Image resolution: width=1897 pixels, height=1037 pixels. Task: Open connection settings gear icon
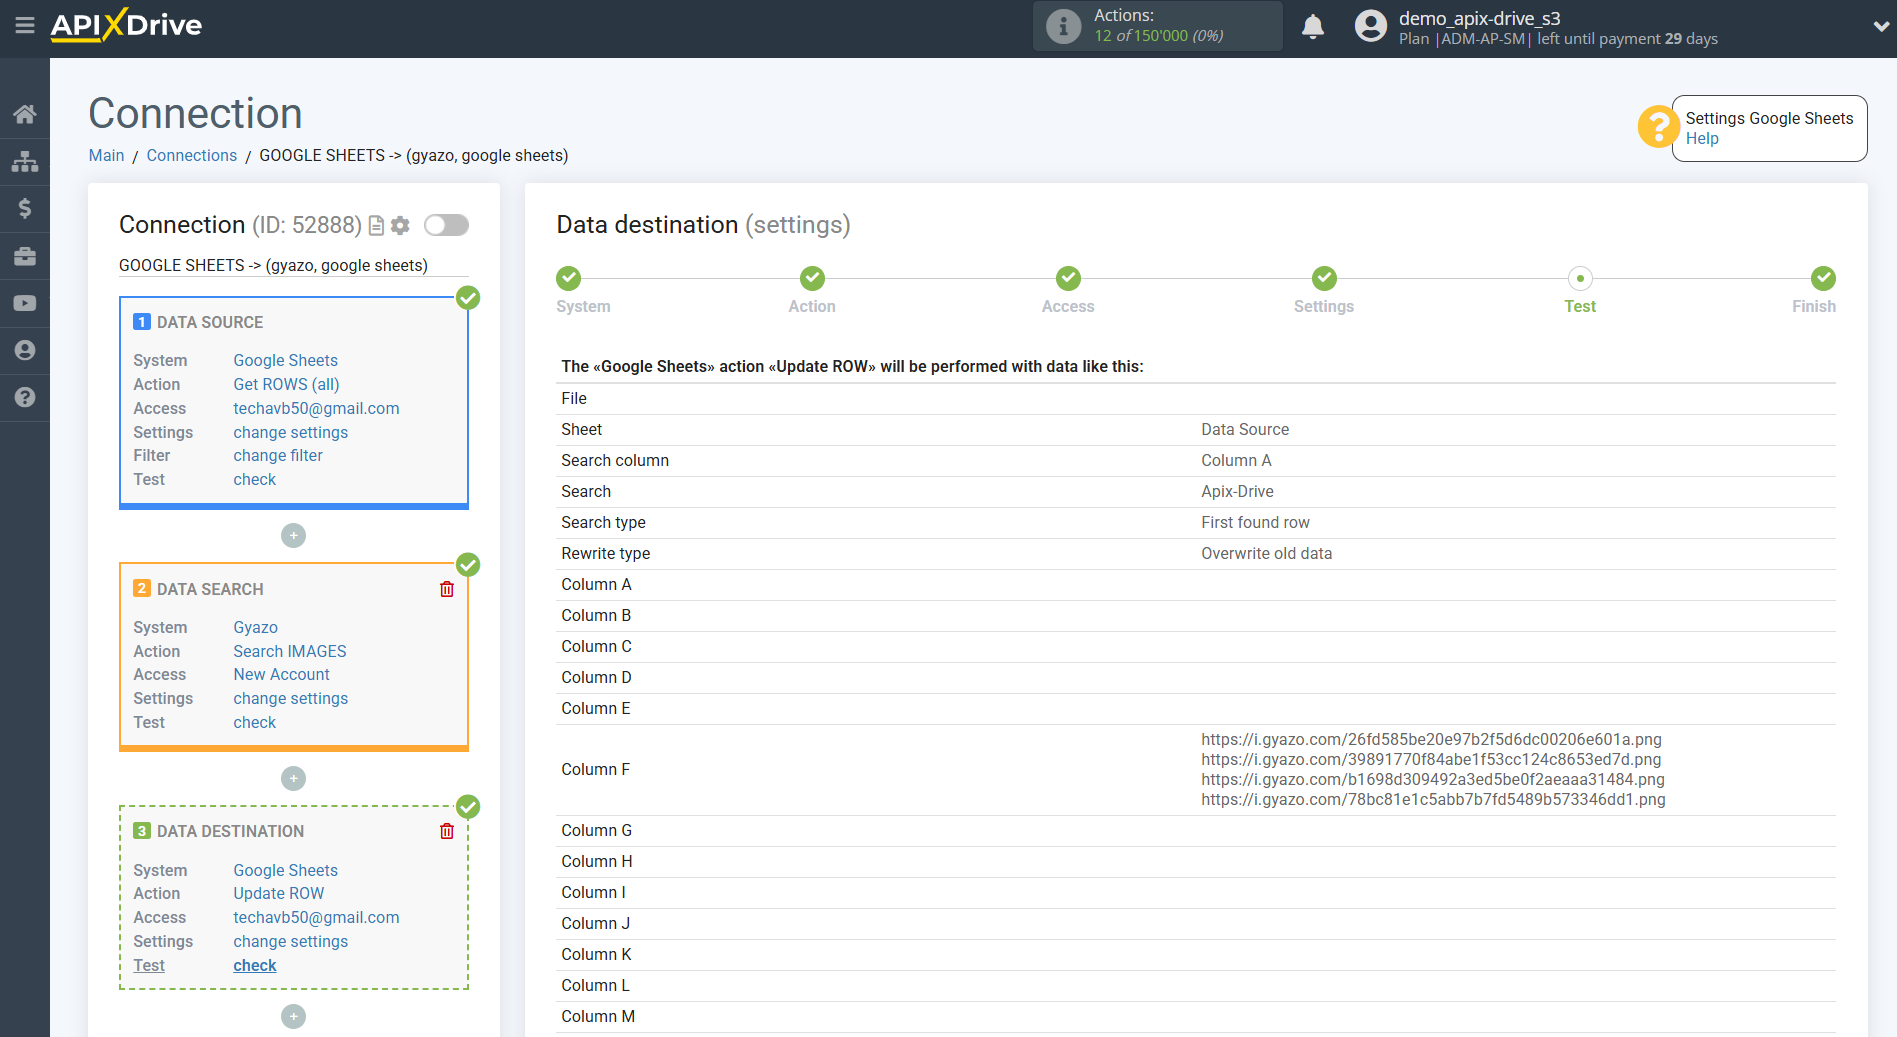coord(400,226)
